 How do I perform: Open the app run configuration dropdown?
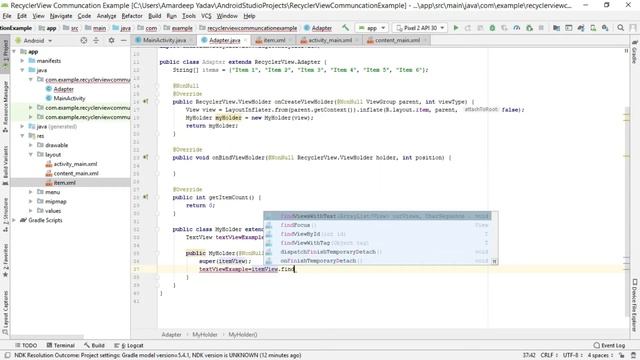pyautogui.click(x=371, y=28)
